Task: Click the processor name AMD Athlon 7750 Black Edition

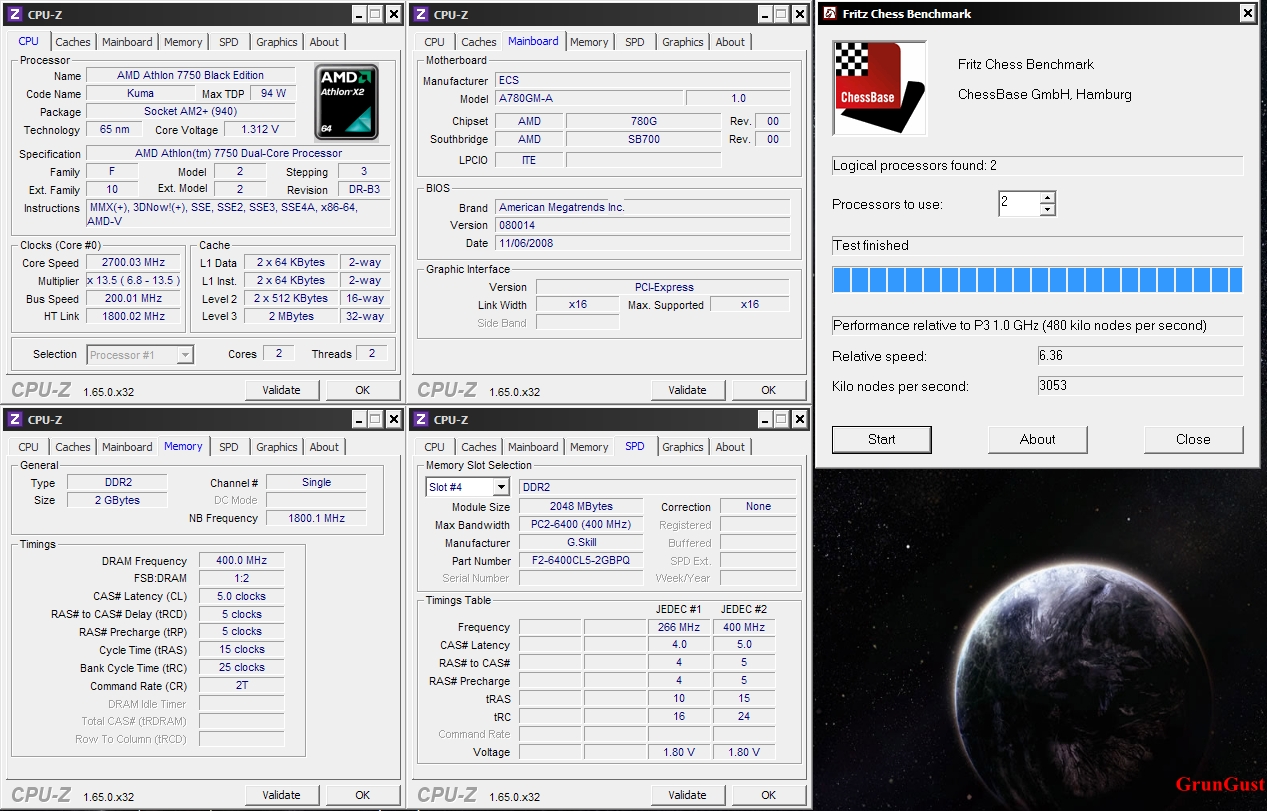Action: [191, 76]
